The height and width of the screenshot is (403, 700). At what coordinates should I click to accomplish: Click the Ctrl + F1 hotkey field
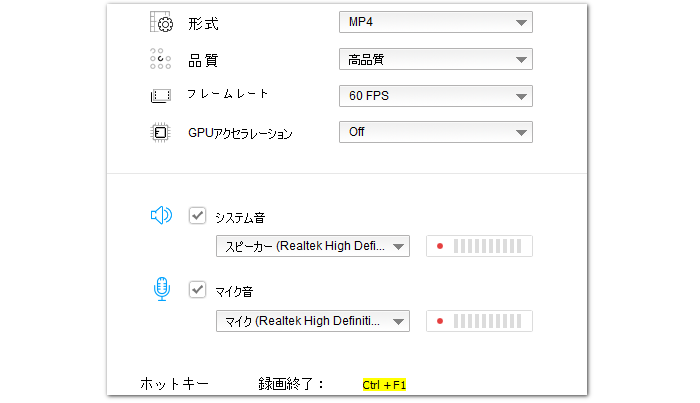(385, 385)
